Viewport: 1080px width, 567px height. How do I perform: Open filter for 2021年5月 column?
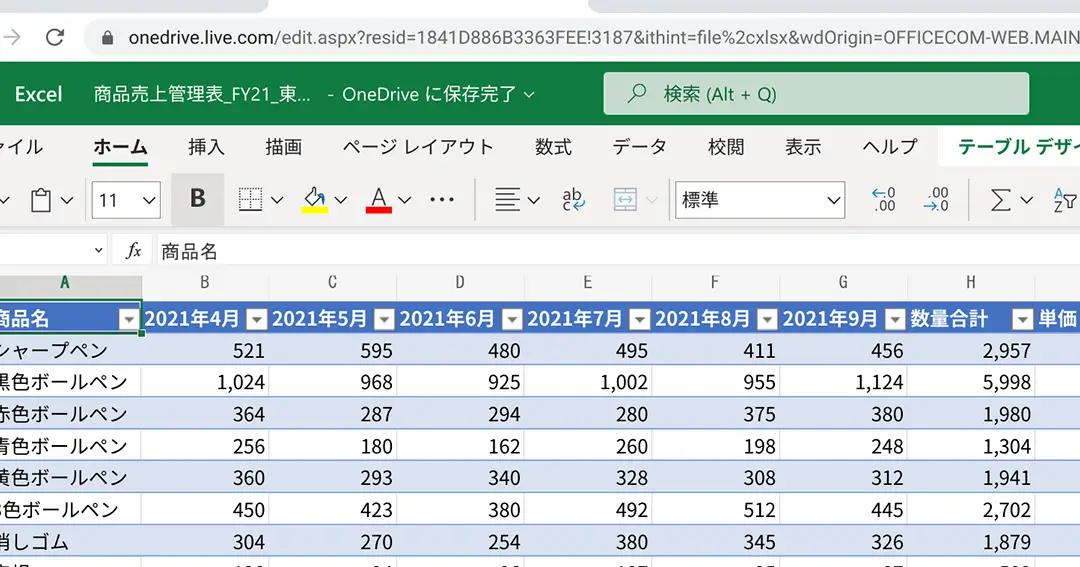pos(384,319)
